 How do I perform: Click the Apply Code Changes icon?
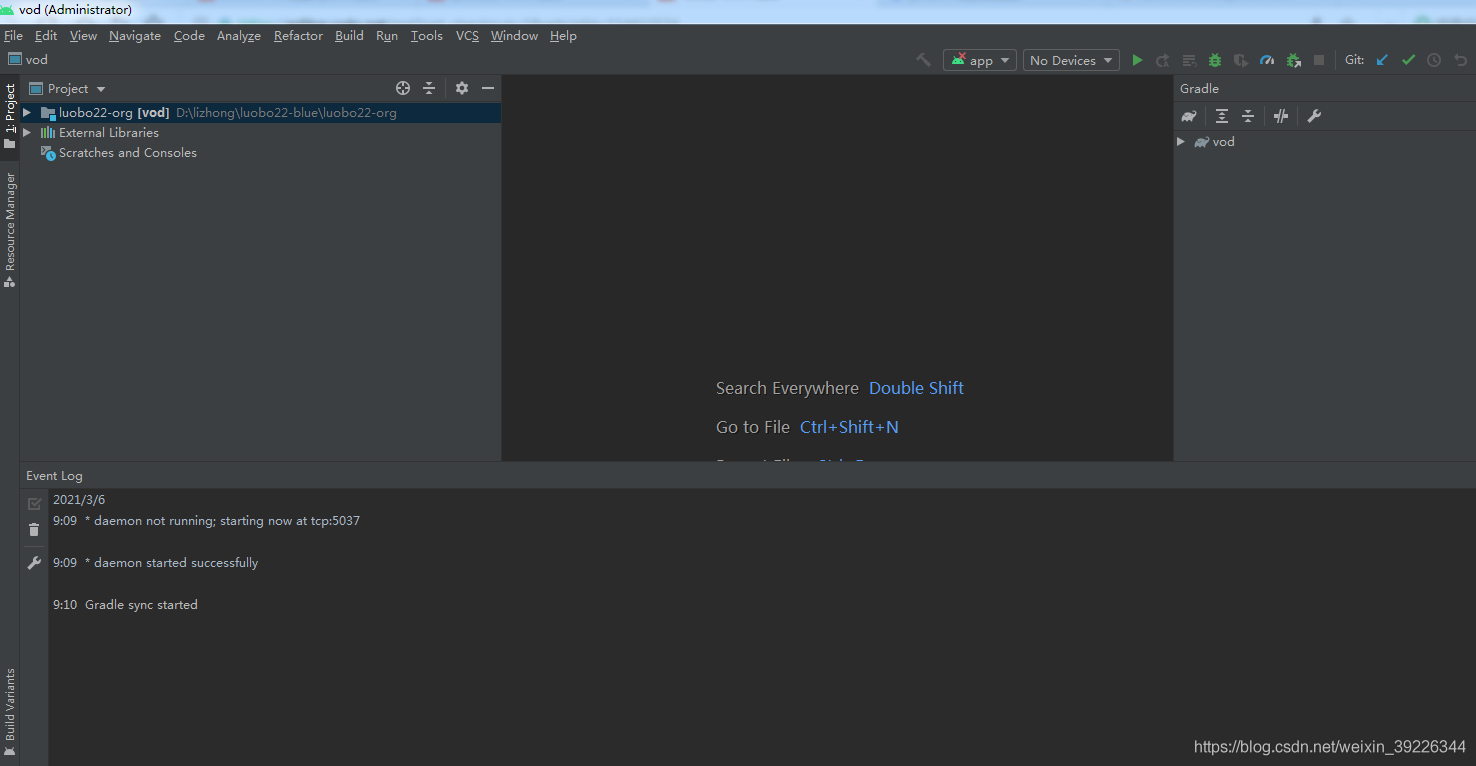click(1189, 60)
